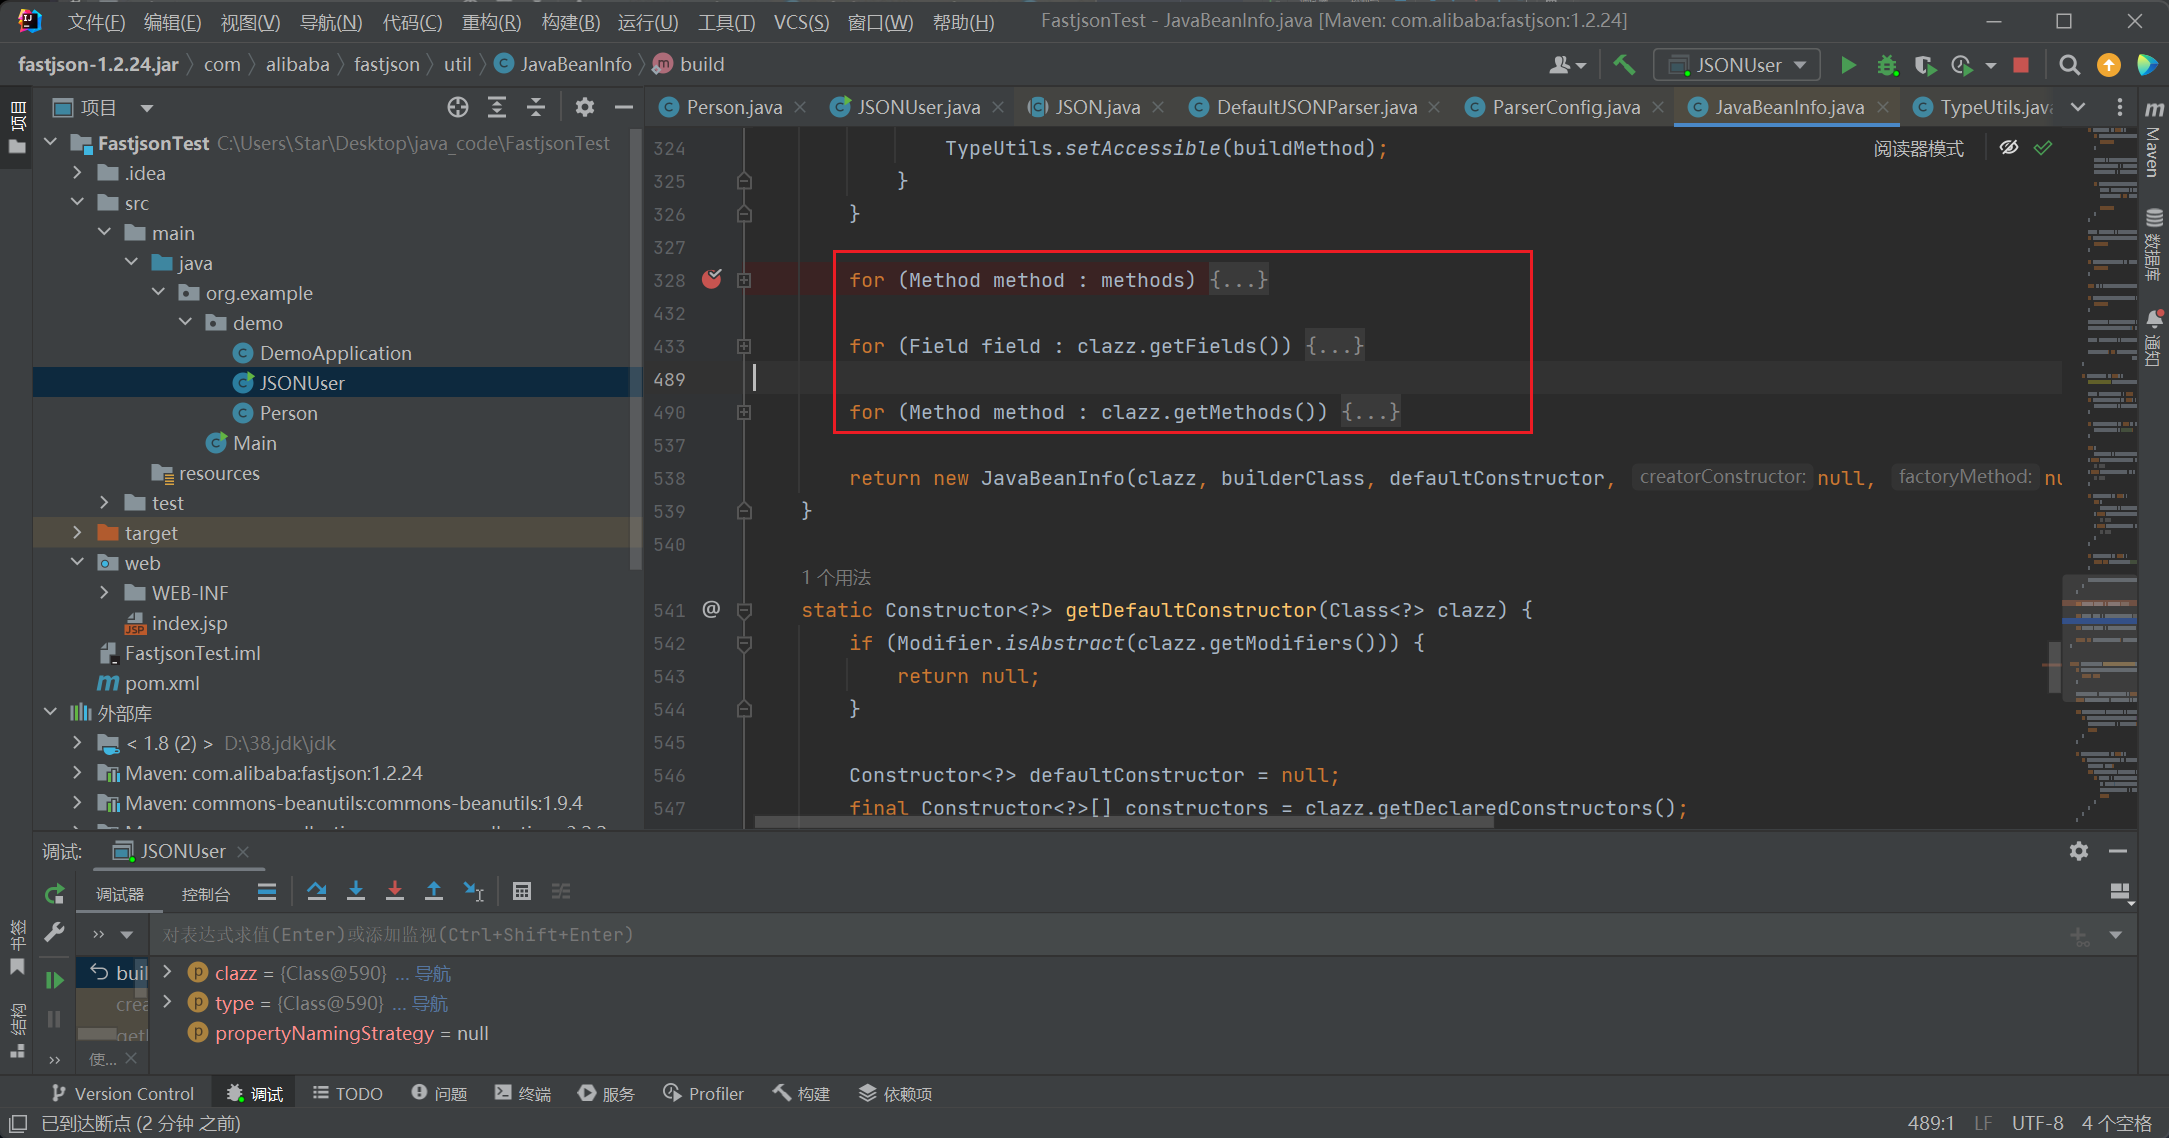
Task: Switch to the ParserConfig.java tab
Action: (1565, 107)
